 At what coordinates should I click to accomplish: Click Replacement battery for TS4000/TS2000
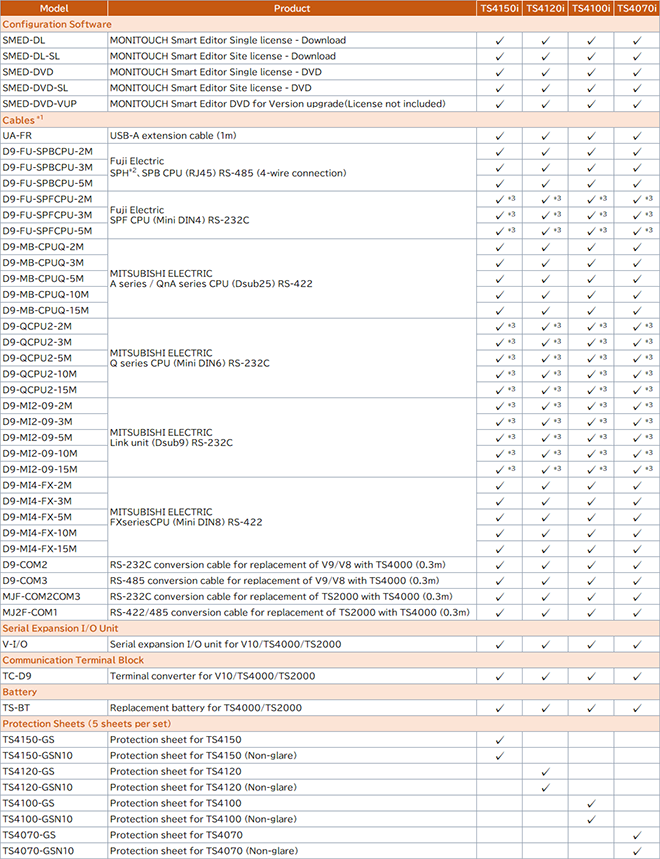point(206,708)
